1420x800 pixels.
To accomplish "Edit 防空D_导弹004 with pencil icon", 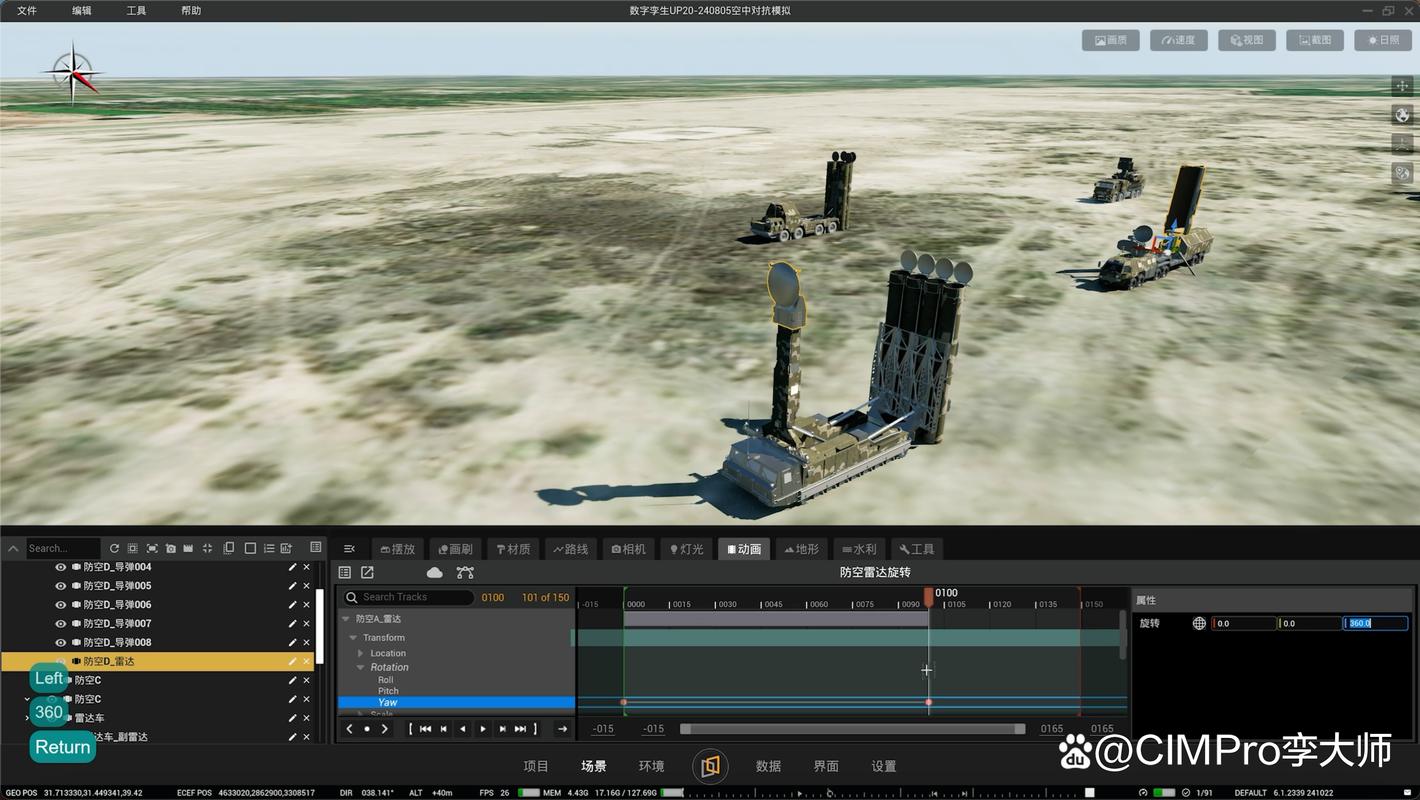I will click(292, 567).
